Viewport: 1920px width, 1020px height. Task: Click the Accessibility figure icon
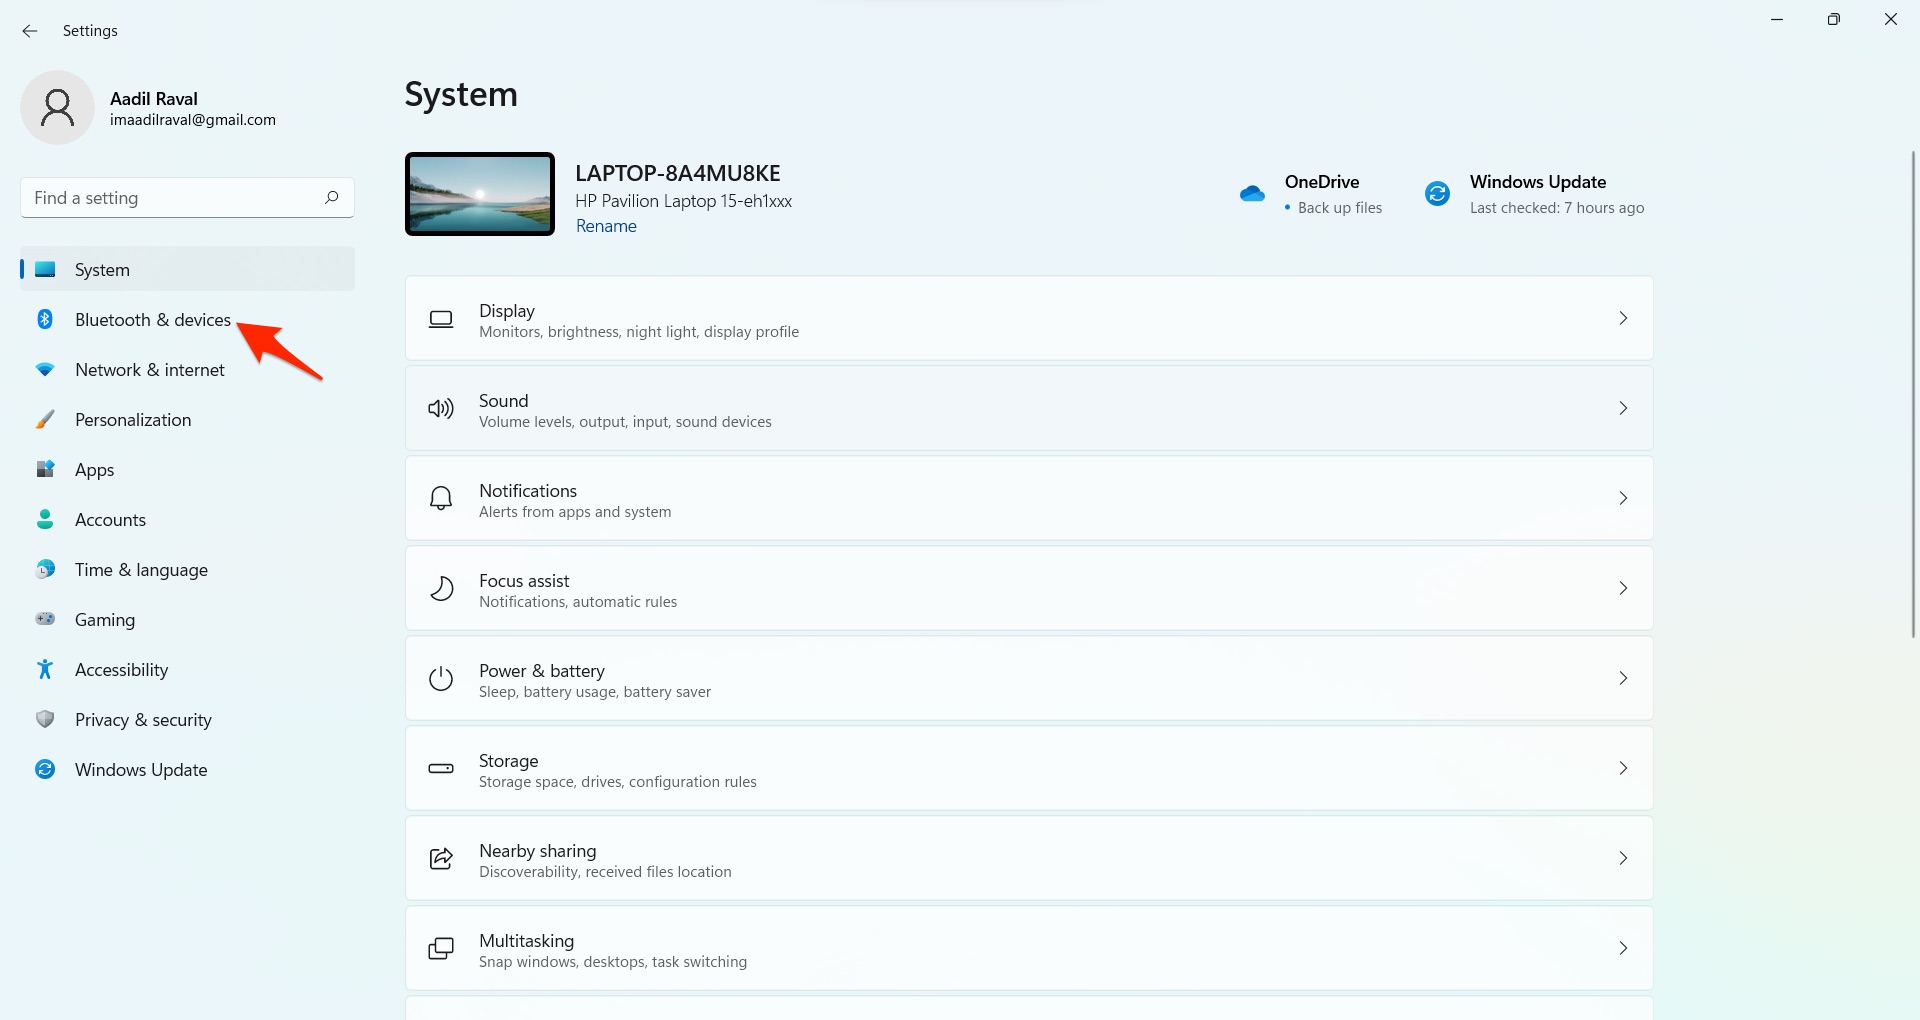tap(45, 669)
